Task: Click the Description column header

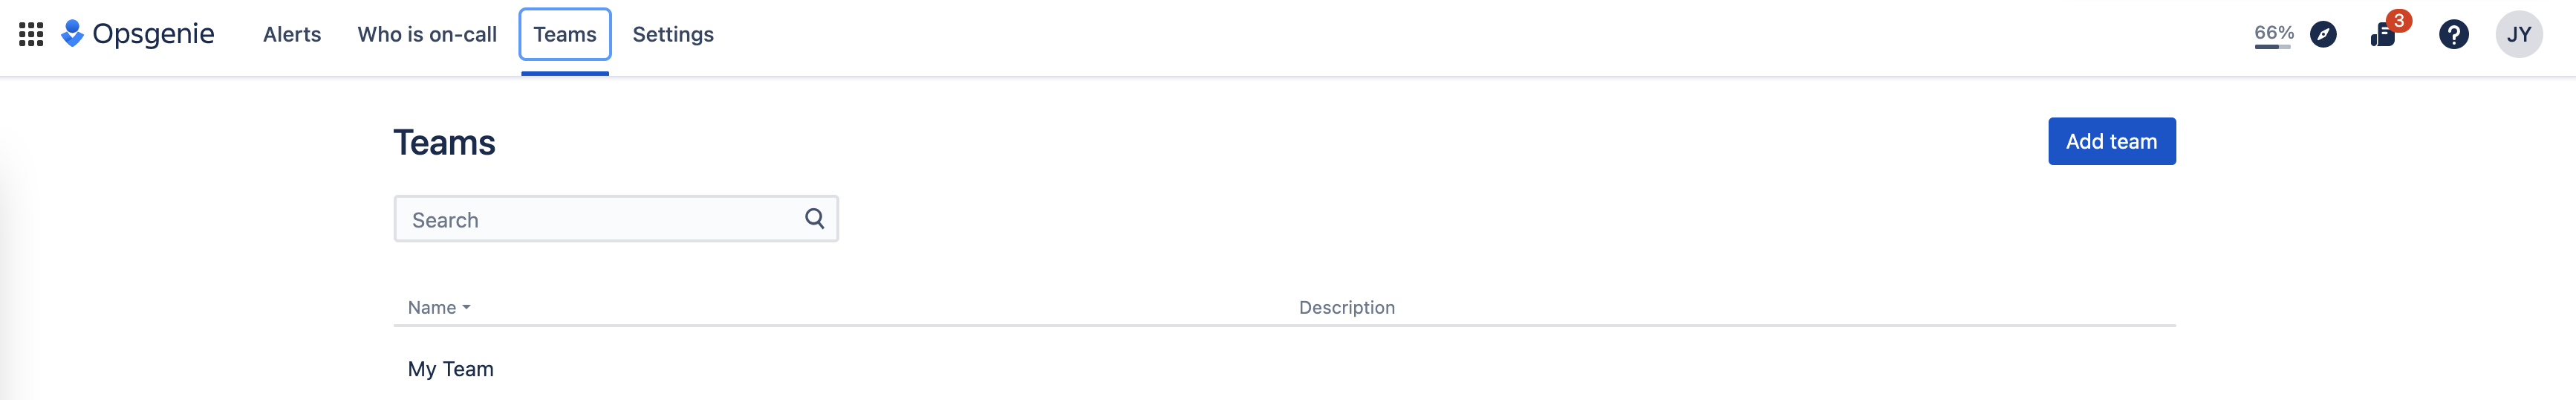Action: pos(1346,308)
